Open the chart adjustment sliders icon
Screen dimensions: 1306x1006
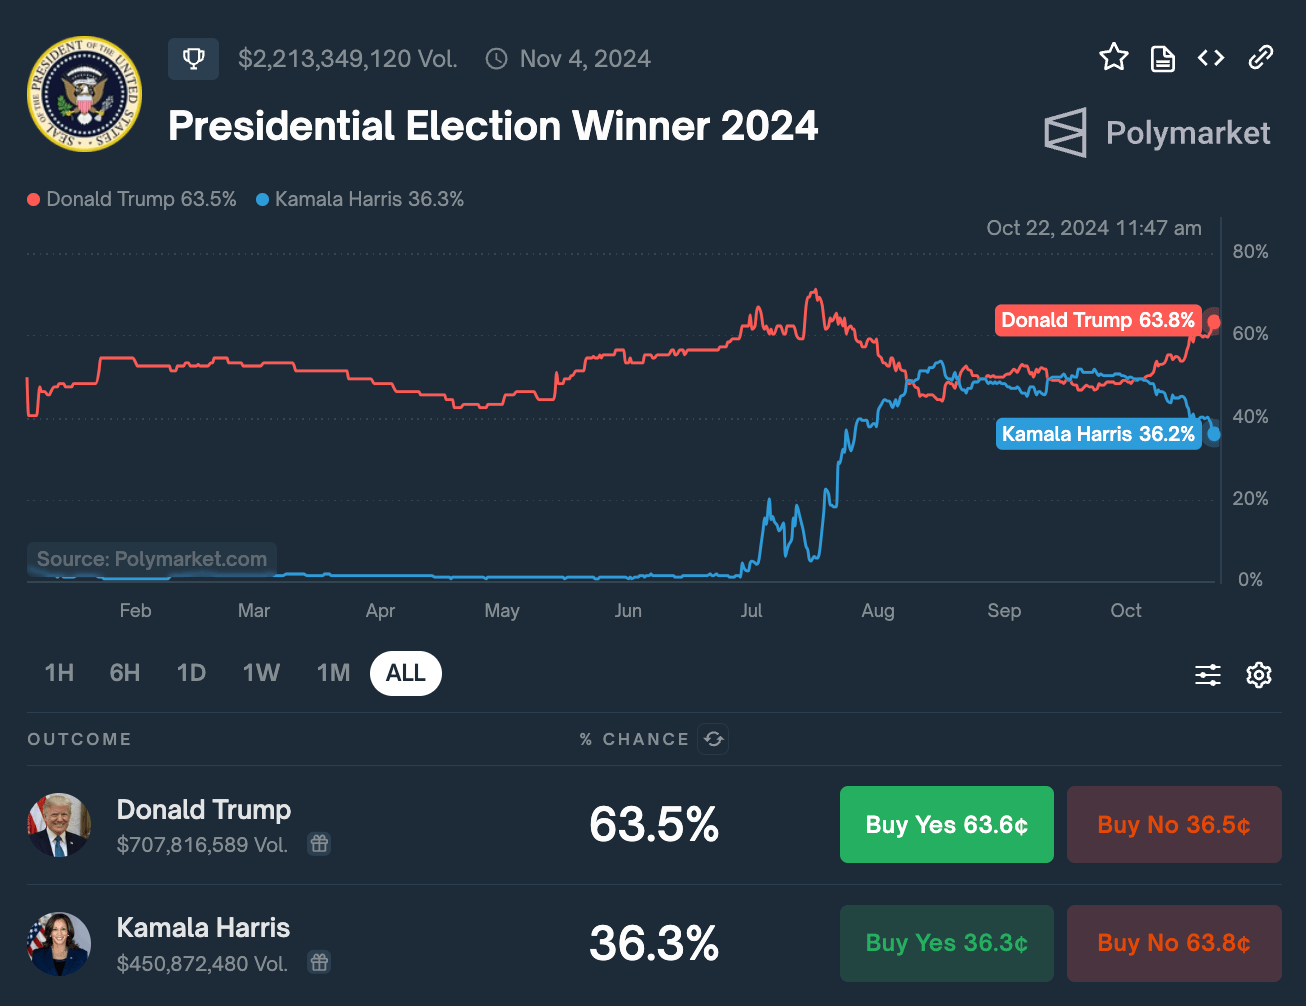pyautogui.click(x=1207, y=675)
